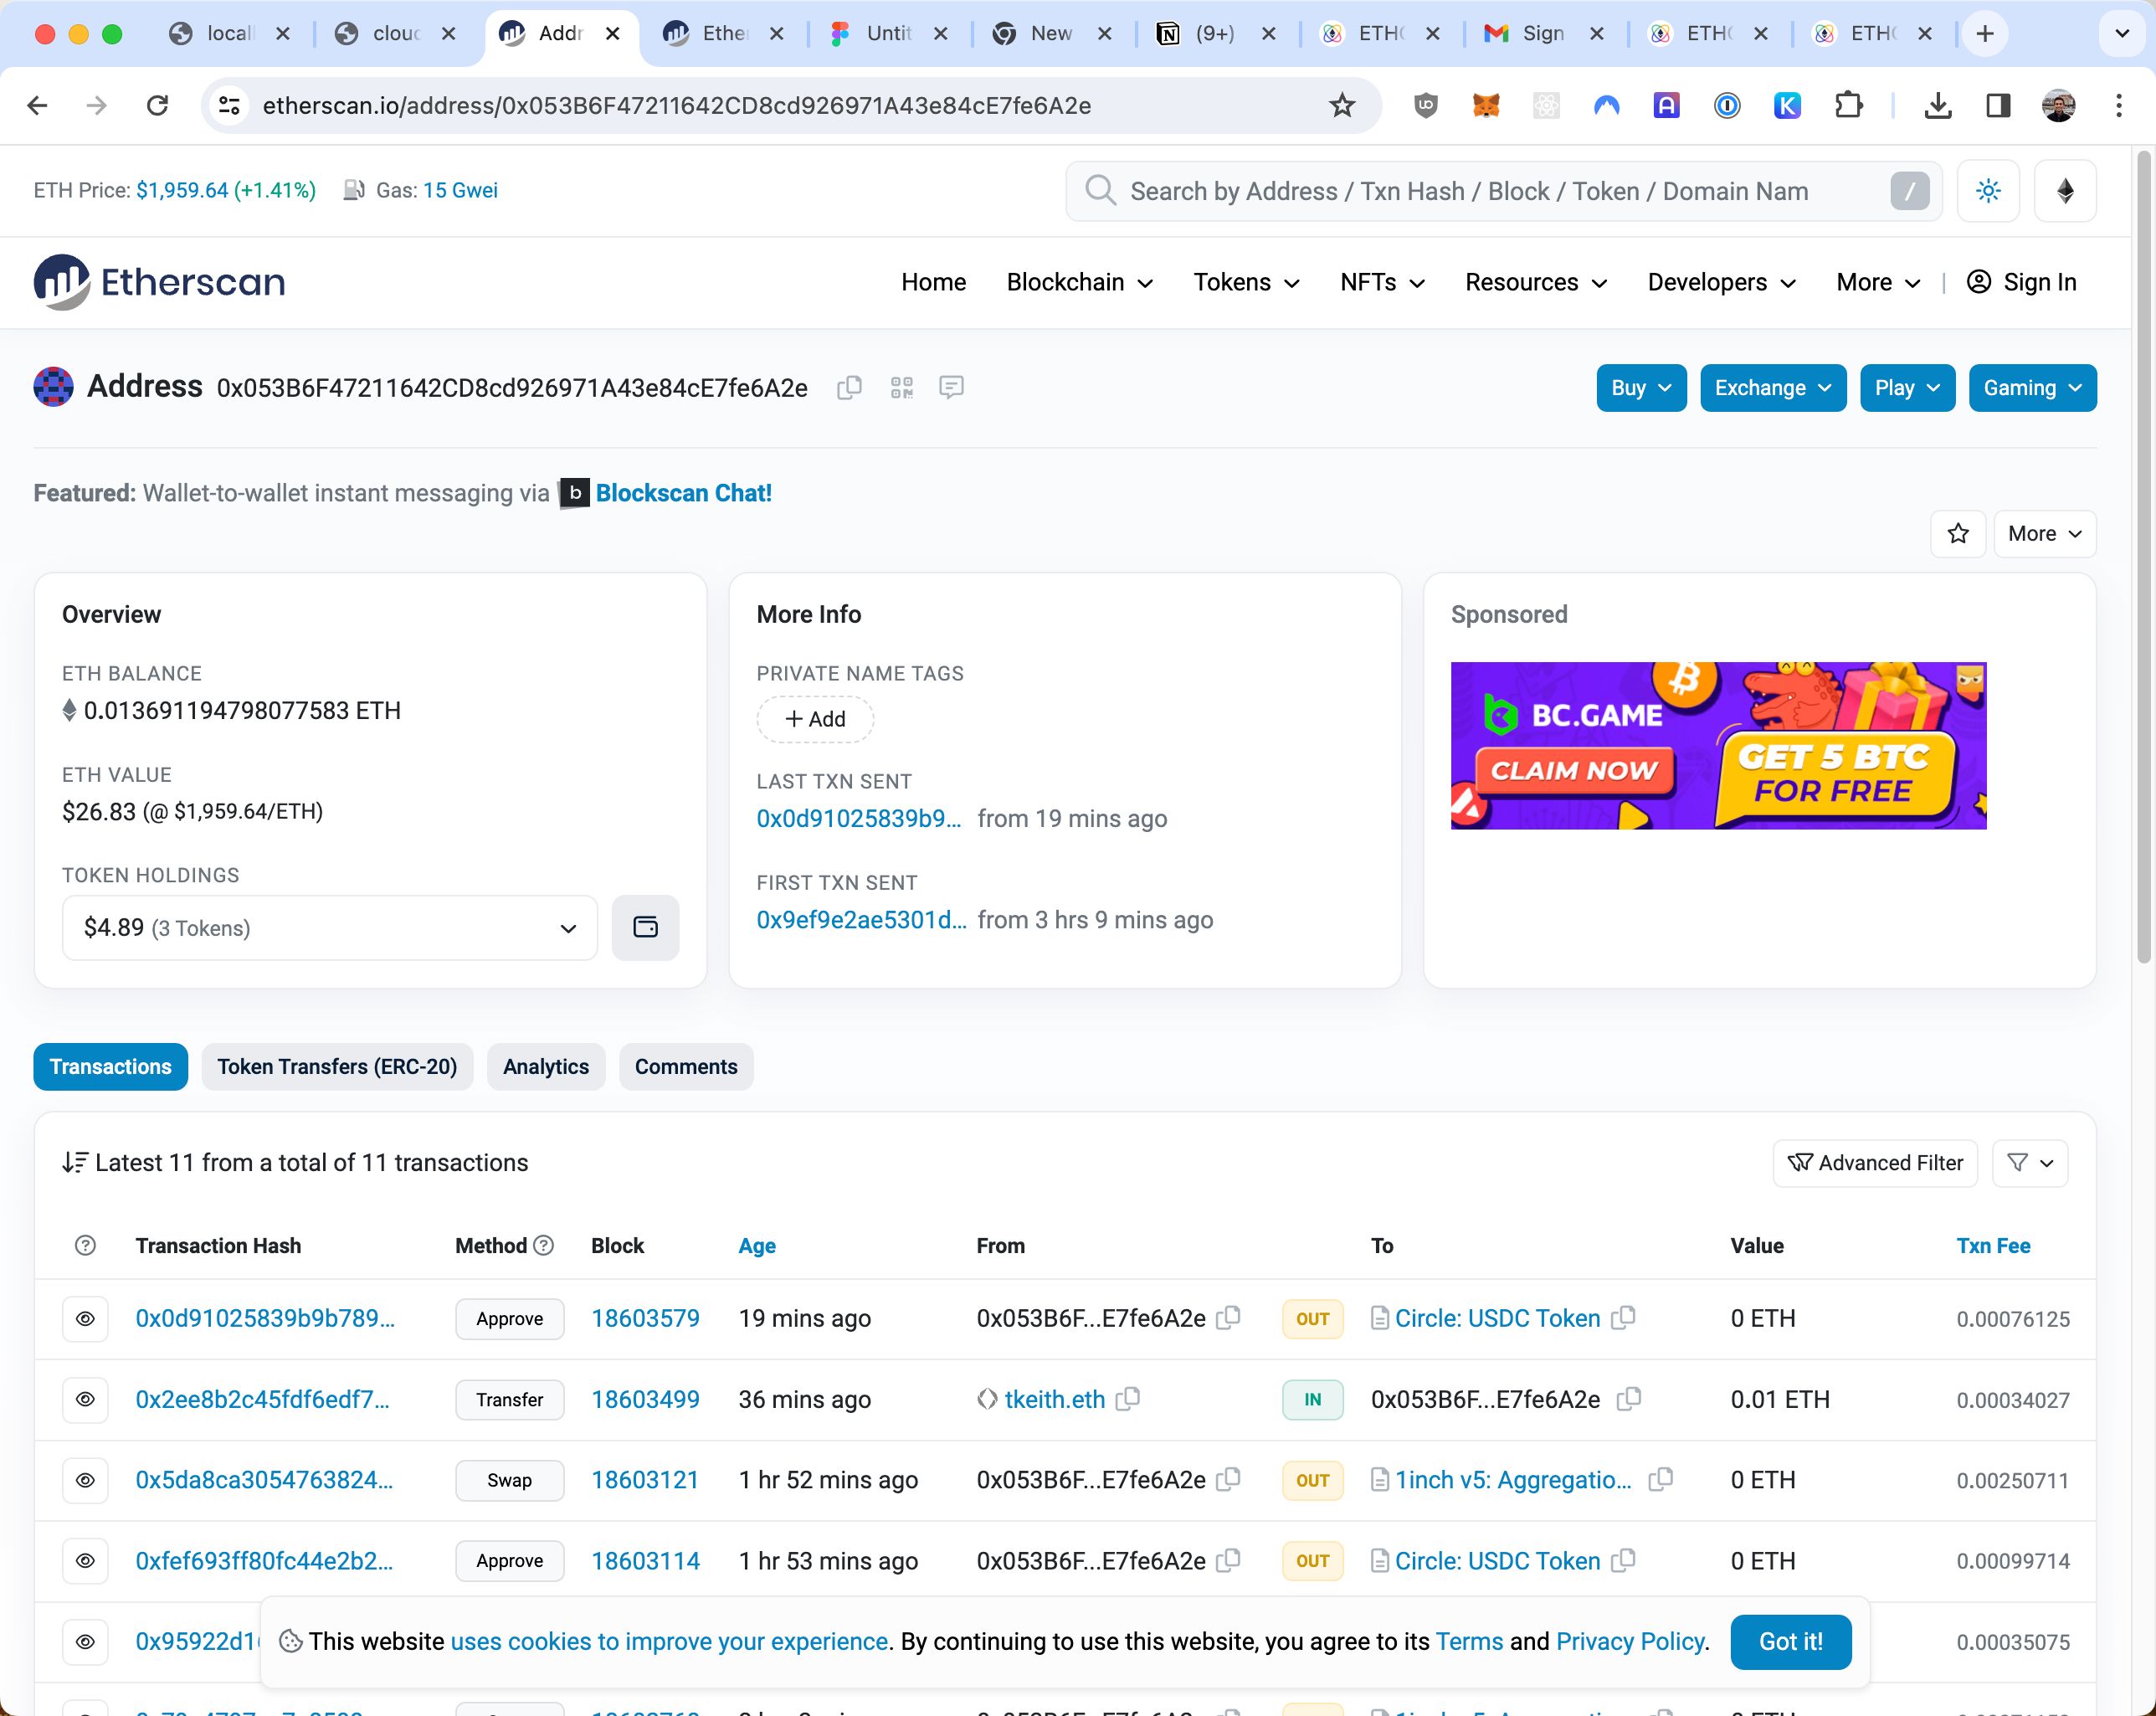Image resolution: width=2156 pixels, height=1716 pixels.
Task: Open Blockscan chat icon beside address
Action: tap(951, 387)
